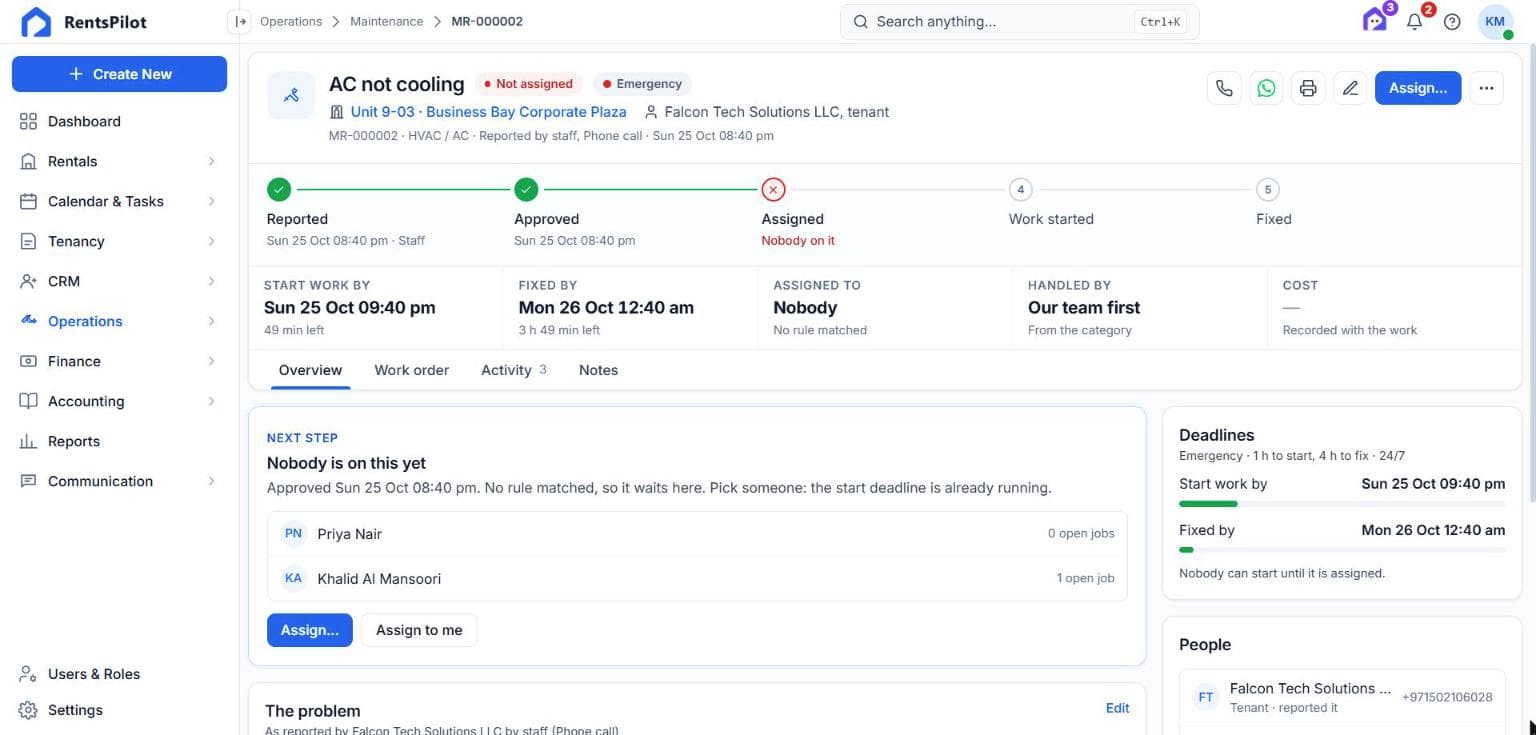This screenshot has width=1536, height=735.
Task: Switch to the Overview tab
Action: point(310,370)
